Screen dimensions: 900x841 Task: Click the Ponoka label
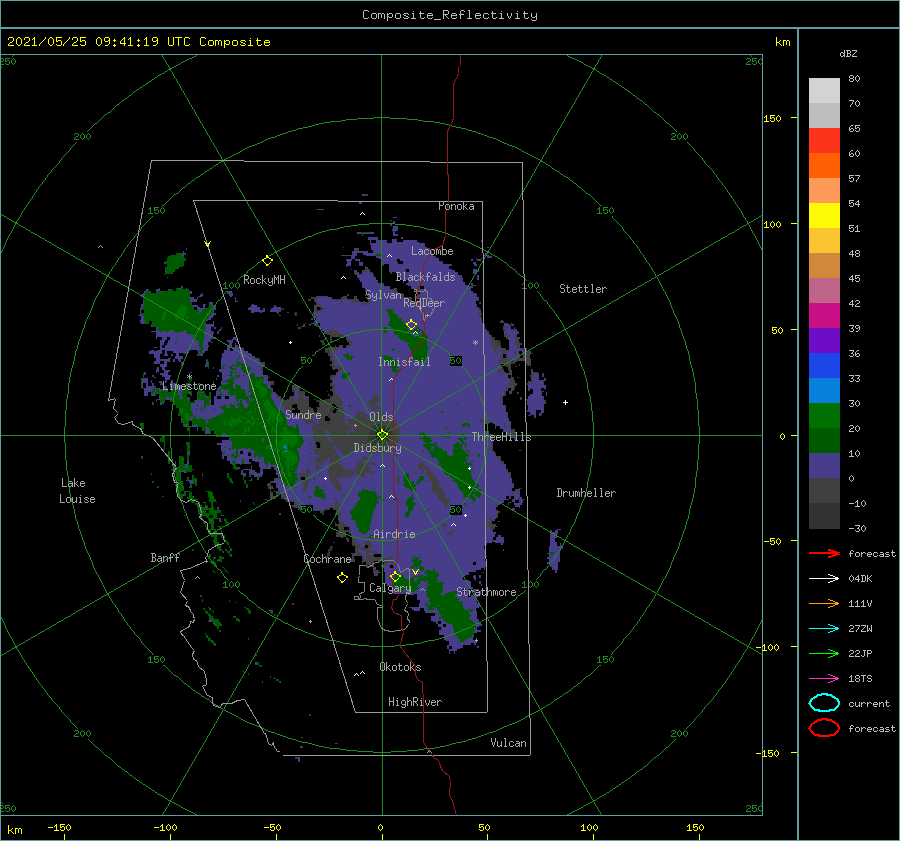(x=456, y=206)
